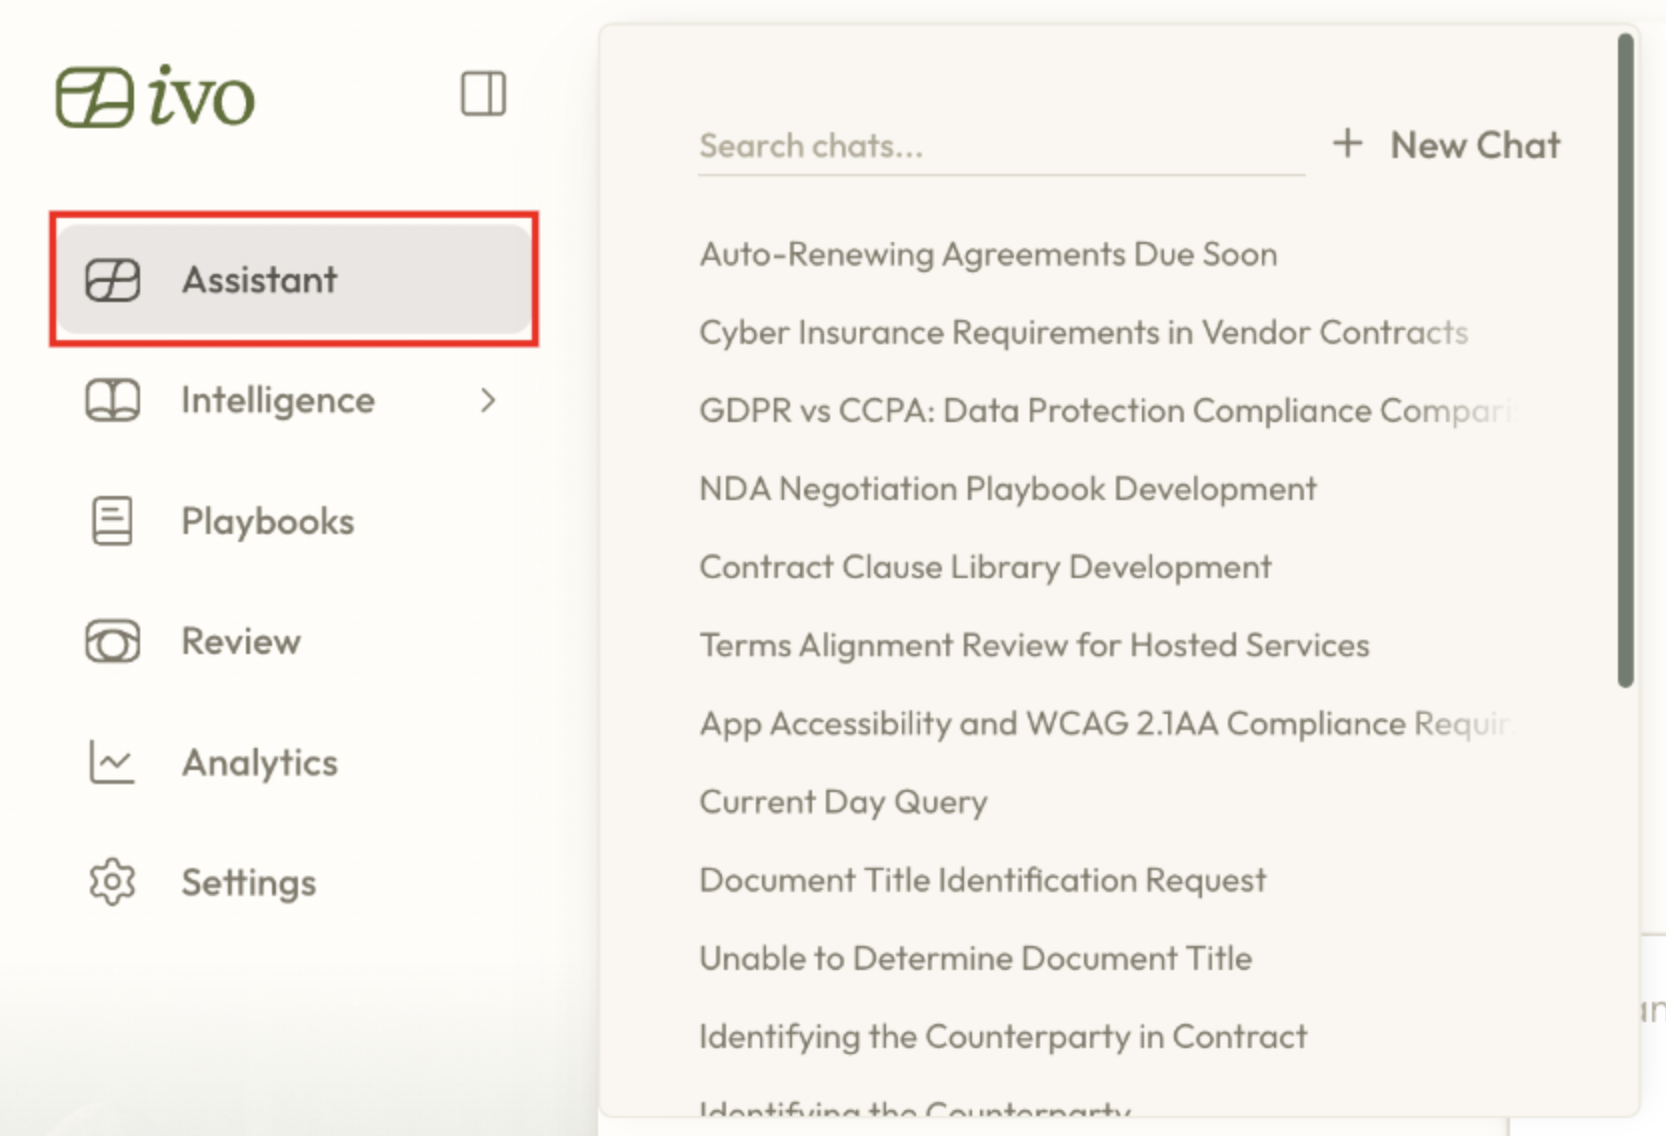Image resolution: width=1666 pixels, height=1136 pixels.
Task: Open Cyber Insurance Requirements in Vendor Contracts chat
Action: [1083, 333]
